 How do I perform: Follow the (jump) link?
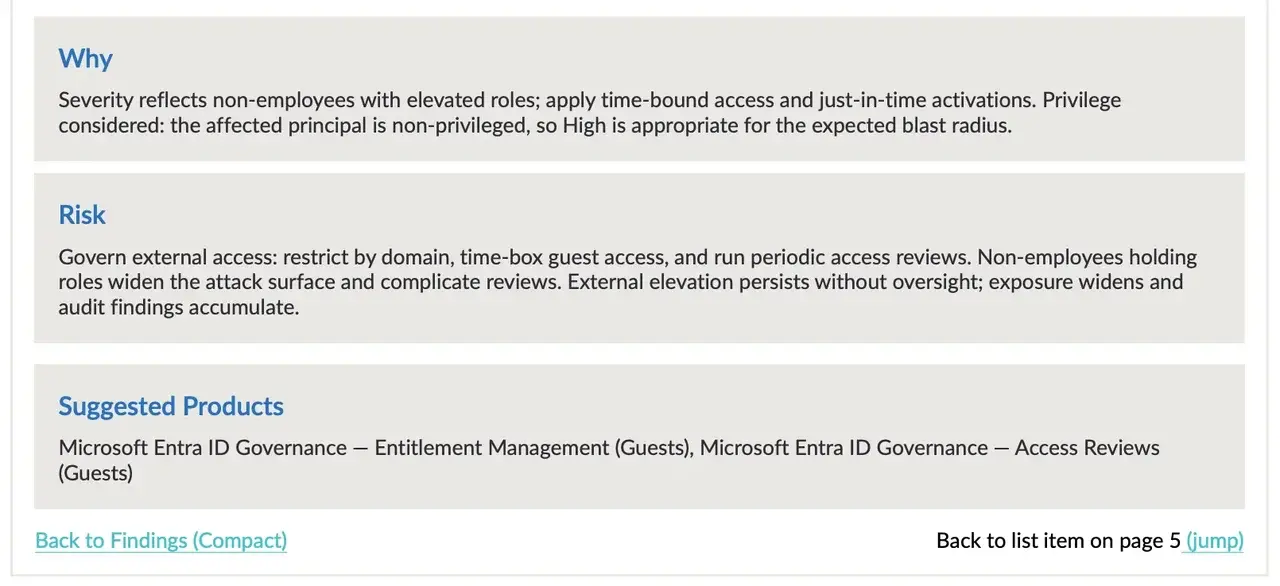click(1214, 541)
